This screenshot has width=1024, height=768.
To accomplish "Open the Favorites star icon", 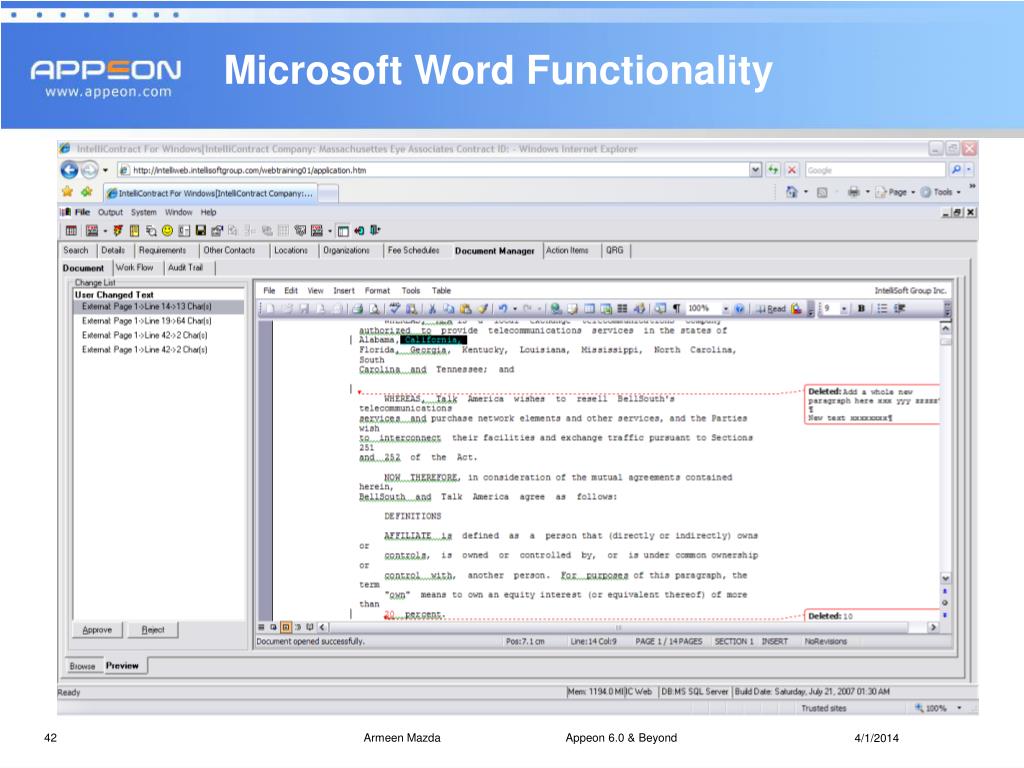I will tap(67, 192).
